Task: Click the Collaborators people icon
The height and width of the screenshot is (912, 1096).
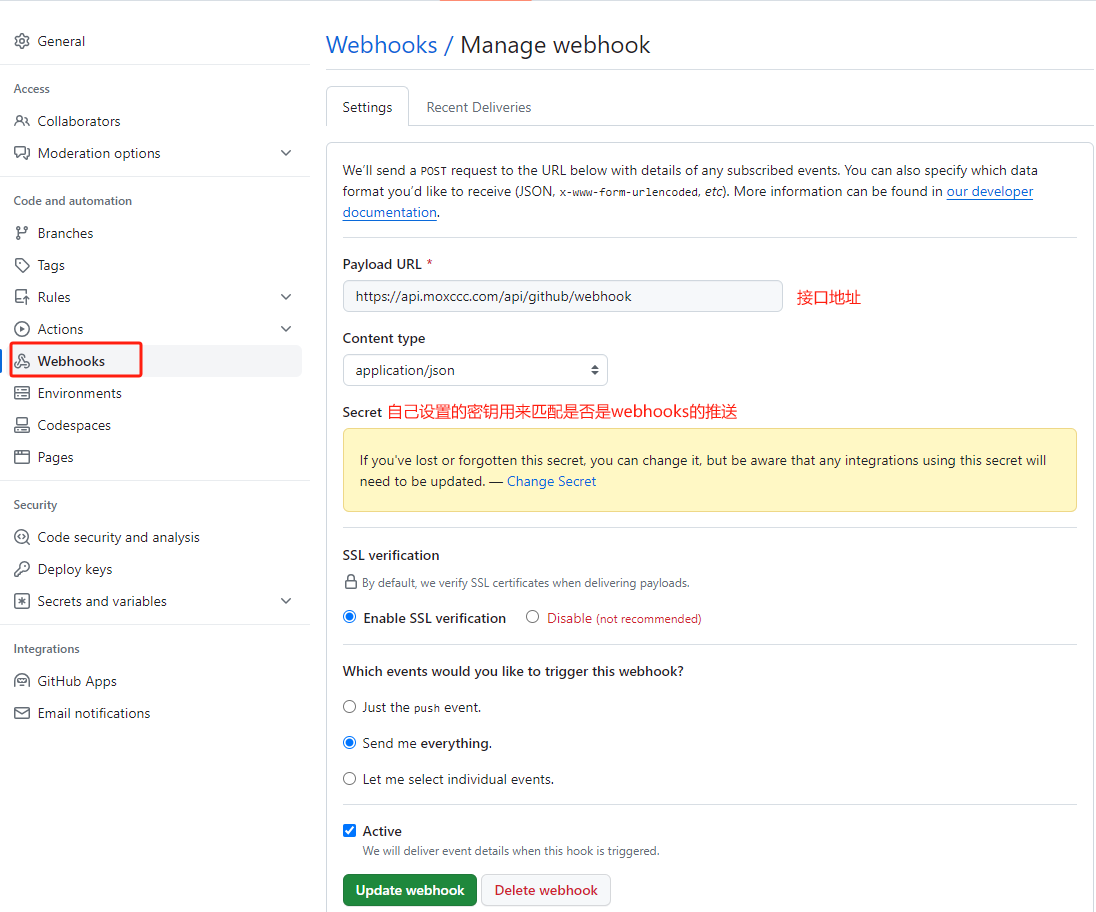Action: (22, 121)
